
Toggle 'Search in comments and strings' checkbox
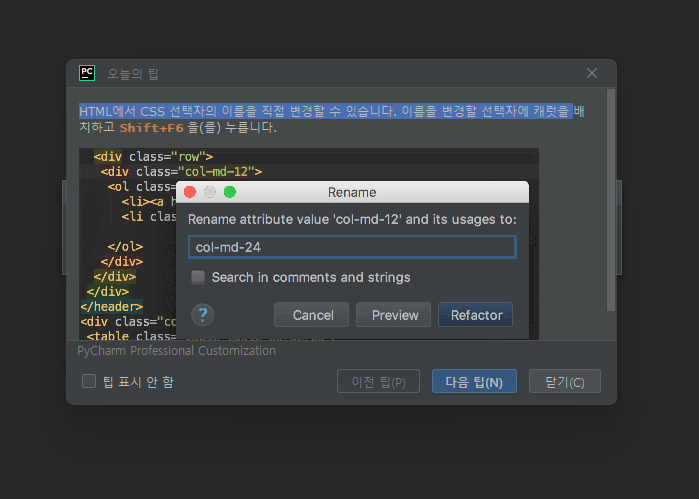pos(198,277)
